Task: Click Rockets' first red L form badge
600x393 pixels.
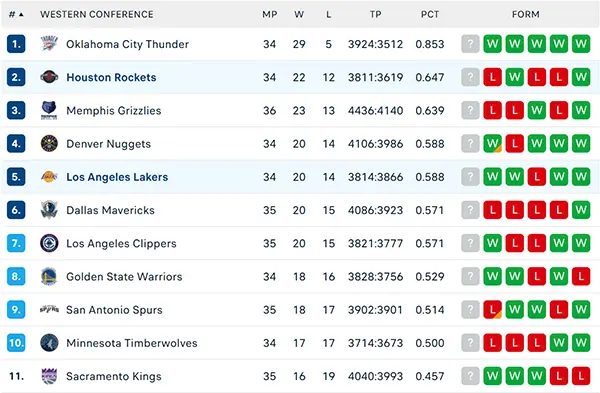Action: point(492,77)
